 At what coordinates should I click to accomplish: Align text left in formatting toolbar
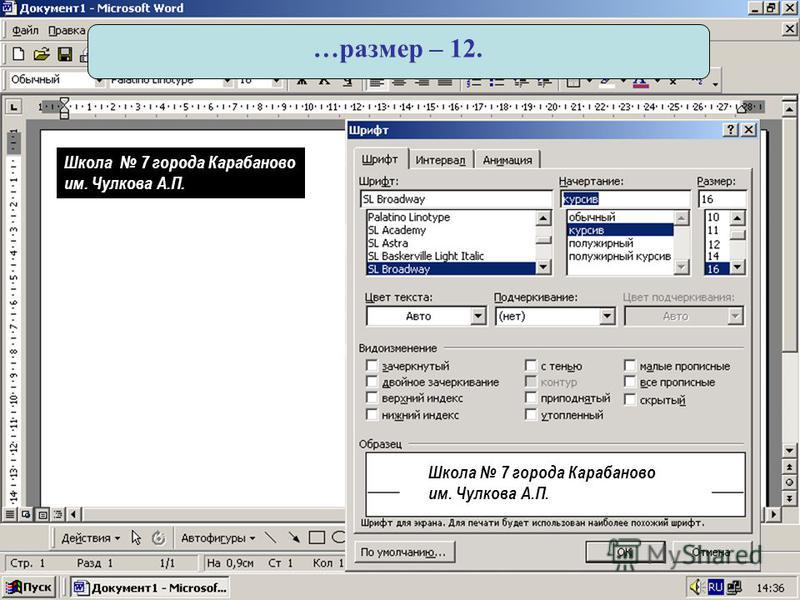pos(376,82)
